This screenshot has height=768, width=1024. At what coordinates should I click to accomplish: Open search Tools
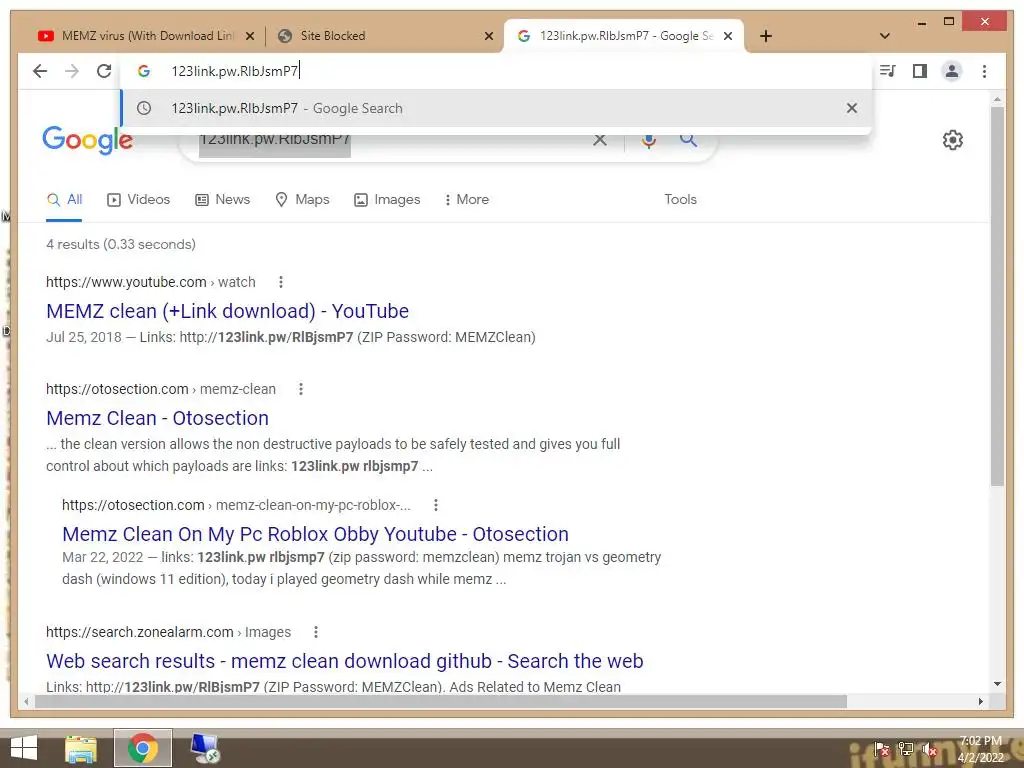point(680,200)
